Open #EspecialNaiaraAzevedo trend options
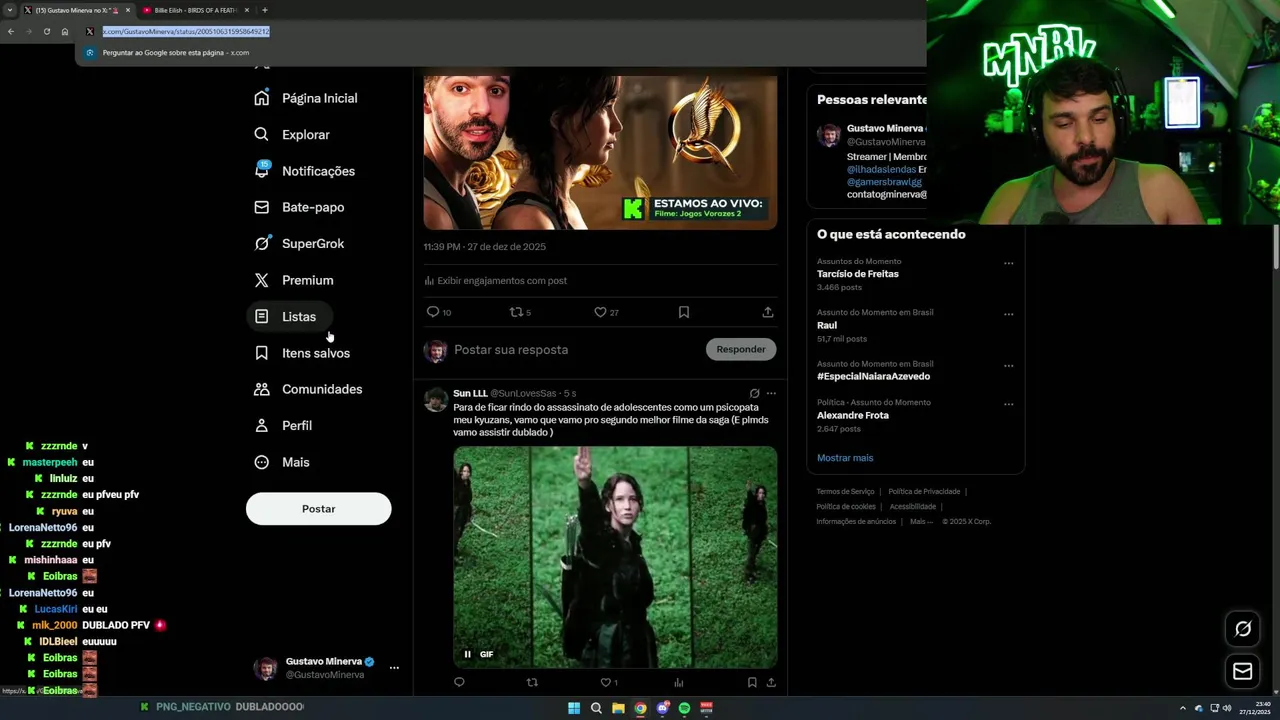The height and width of the screenshot is (720, 1280). [x=1008, y=365]
